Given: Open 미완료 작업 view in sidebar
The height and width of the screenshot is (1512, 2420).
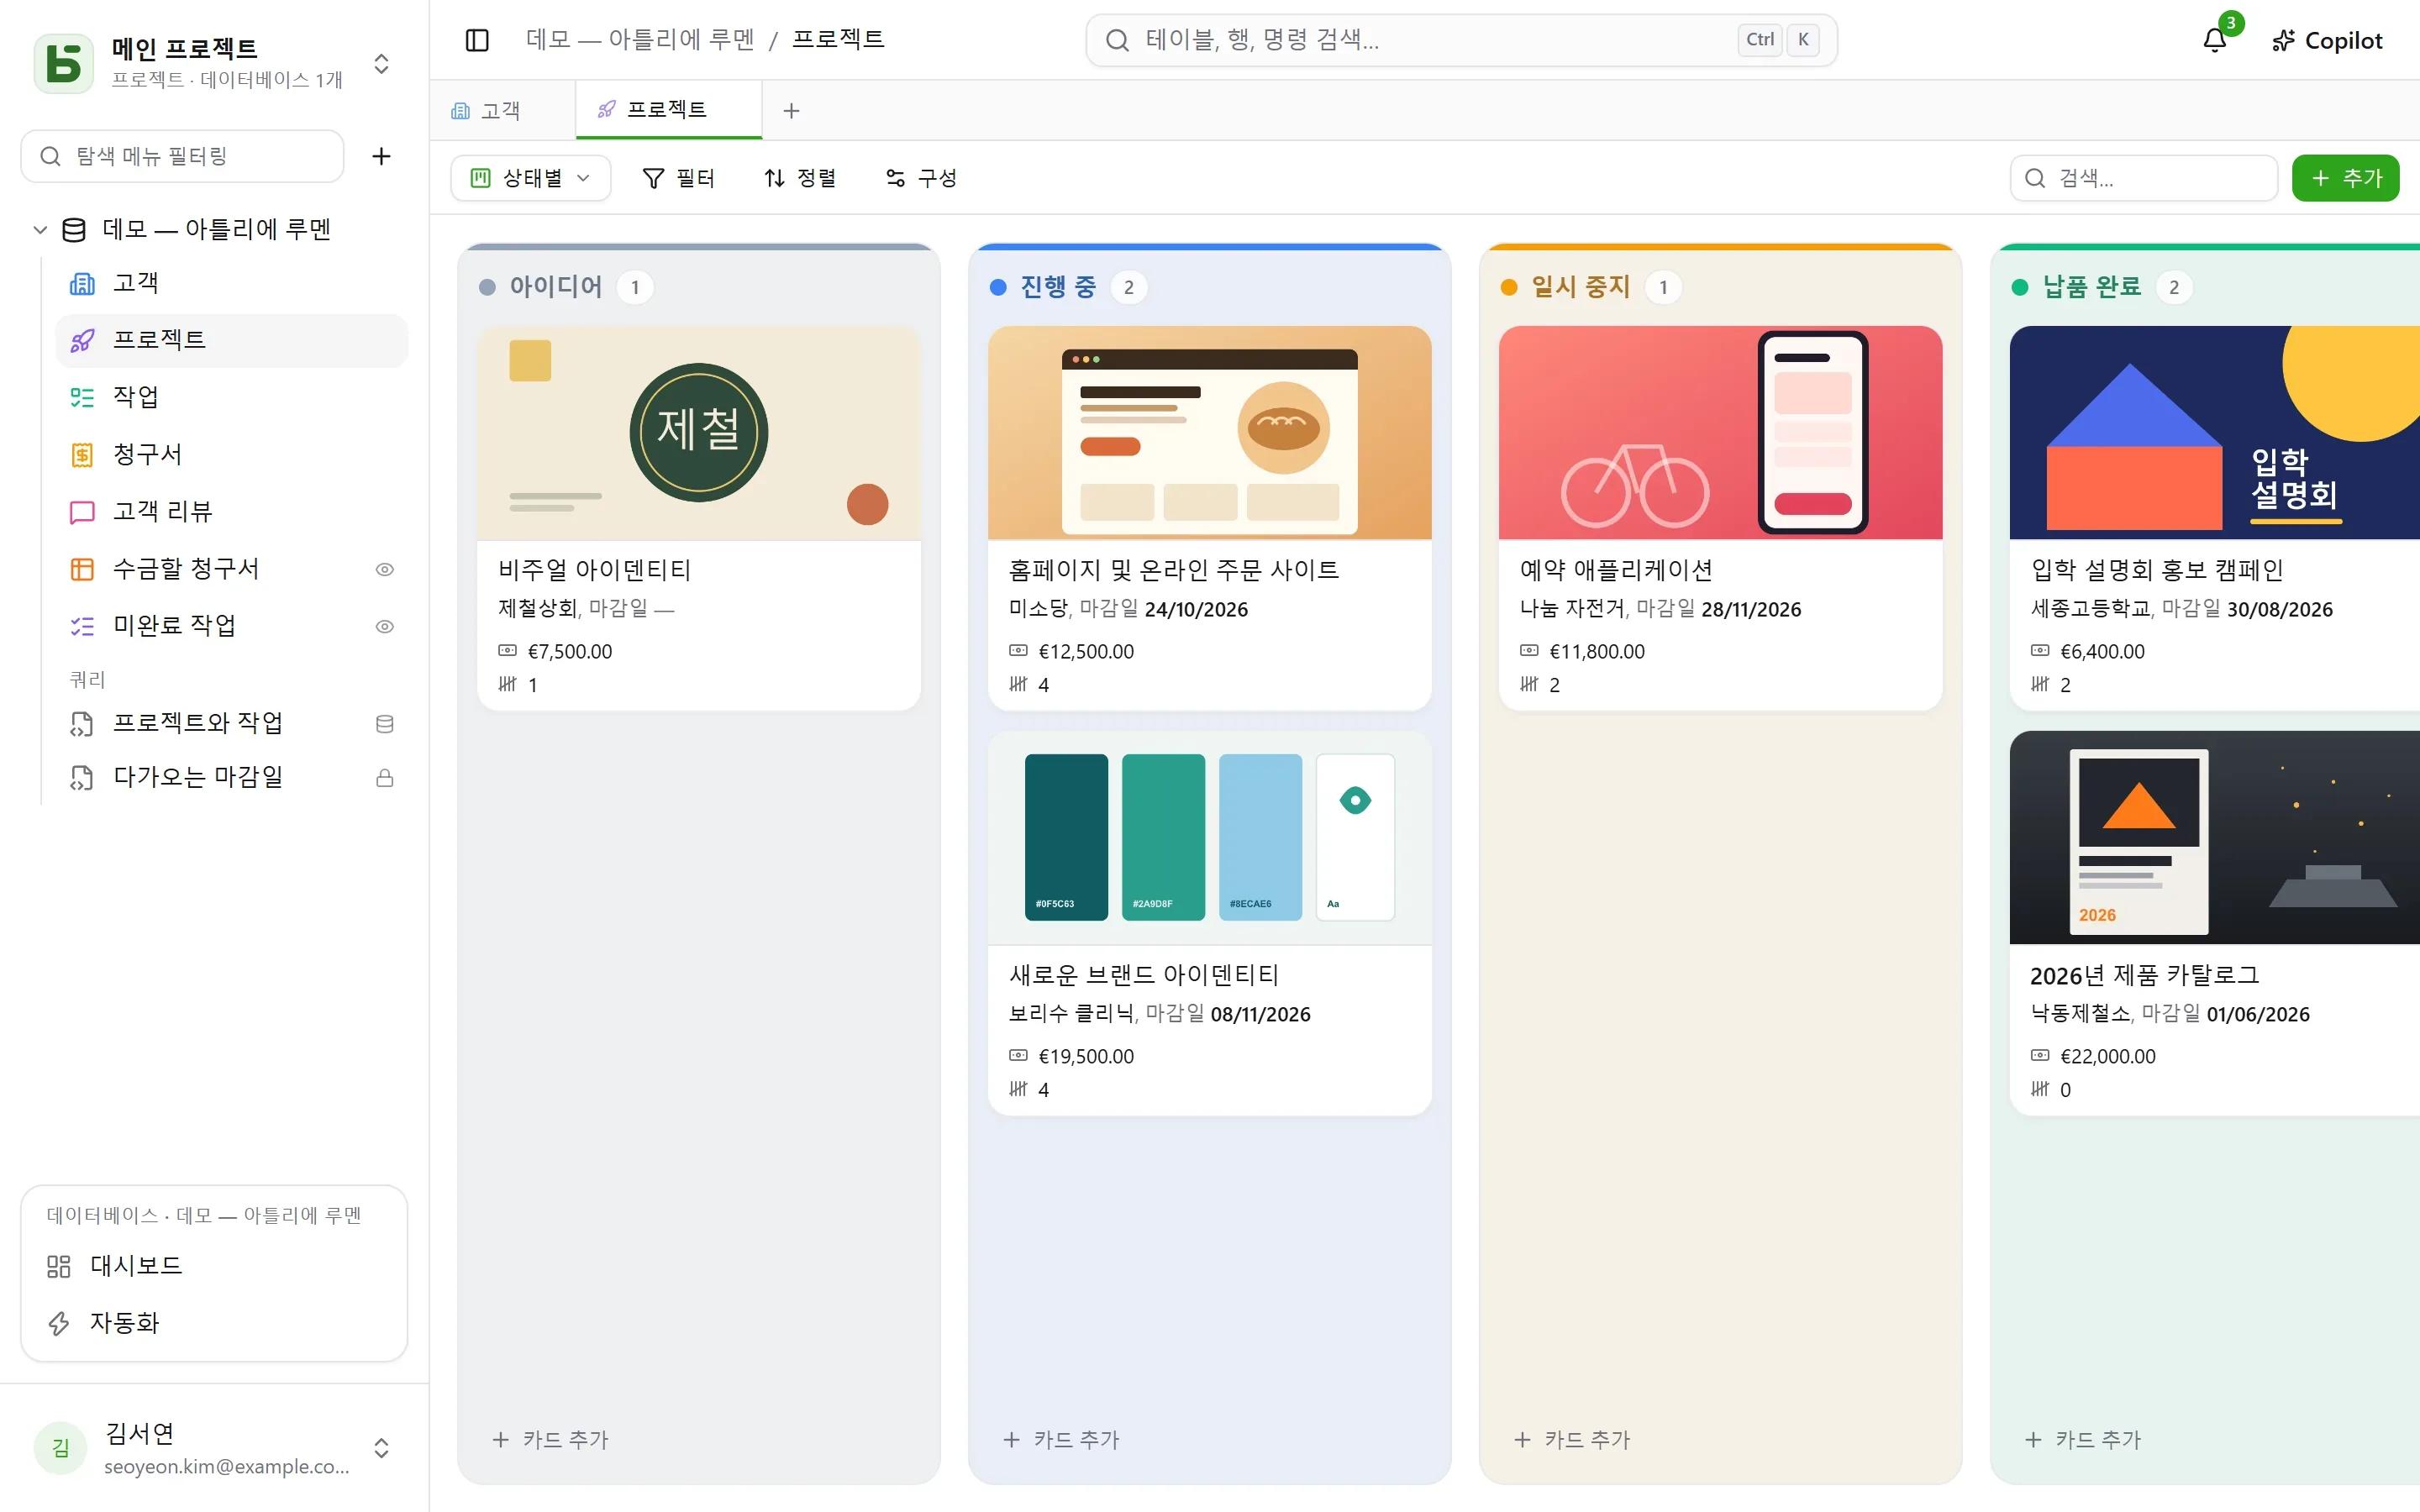Looking at the screenshot, I should (x=232, y=626).
